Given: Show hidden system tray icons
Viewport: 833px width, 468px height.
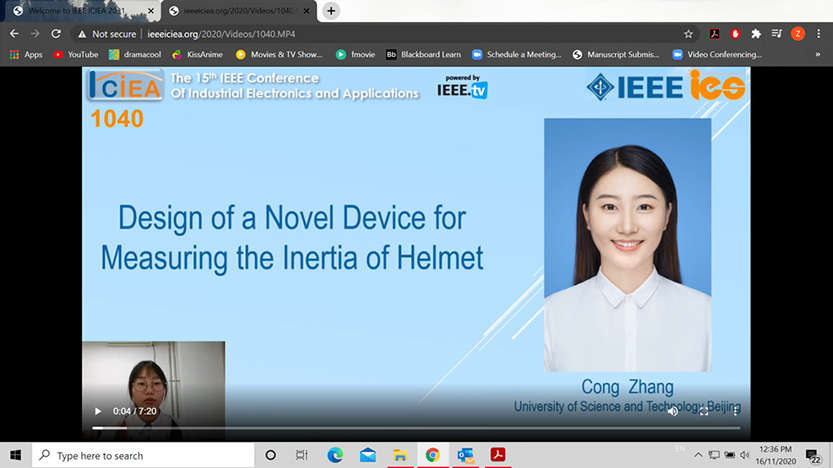Looking at the screenshot, I should 698,455.
